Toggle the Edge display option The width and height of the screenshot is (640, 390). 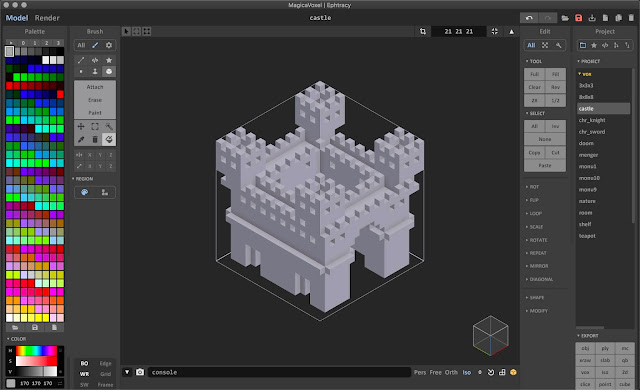tap(105, 363)
